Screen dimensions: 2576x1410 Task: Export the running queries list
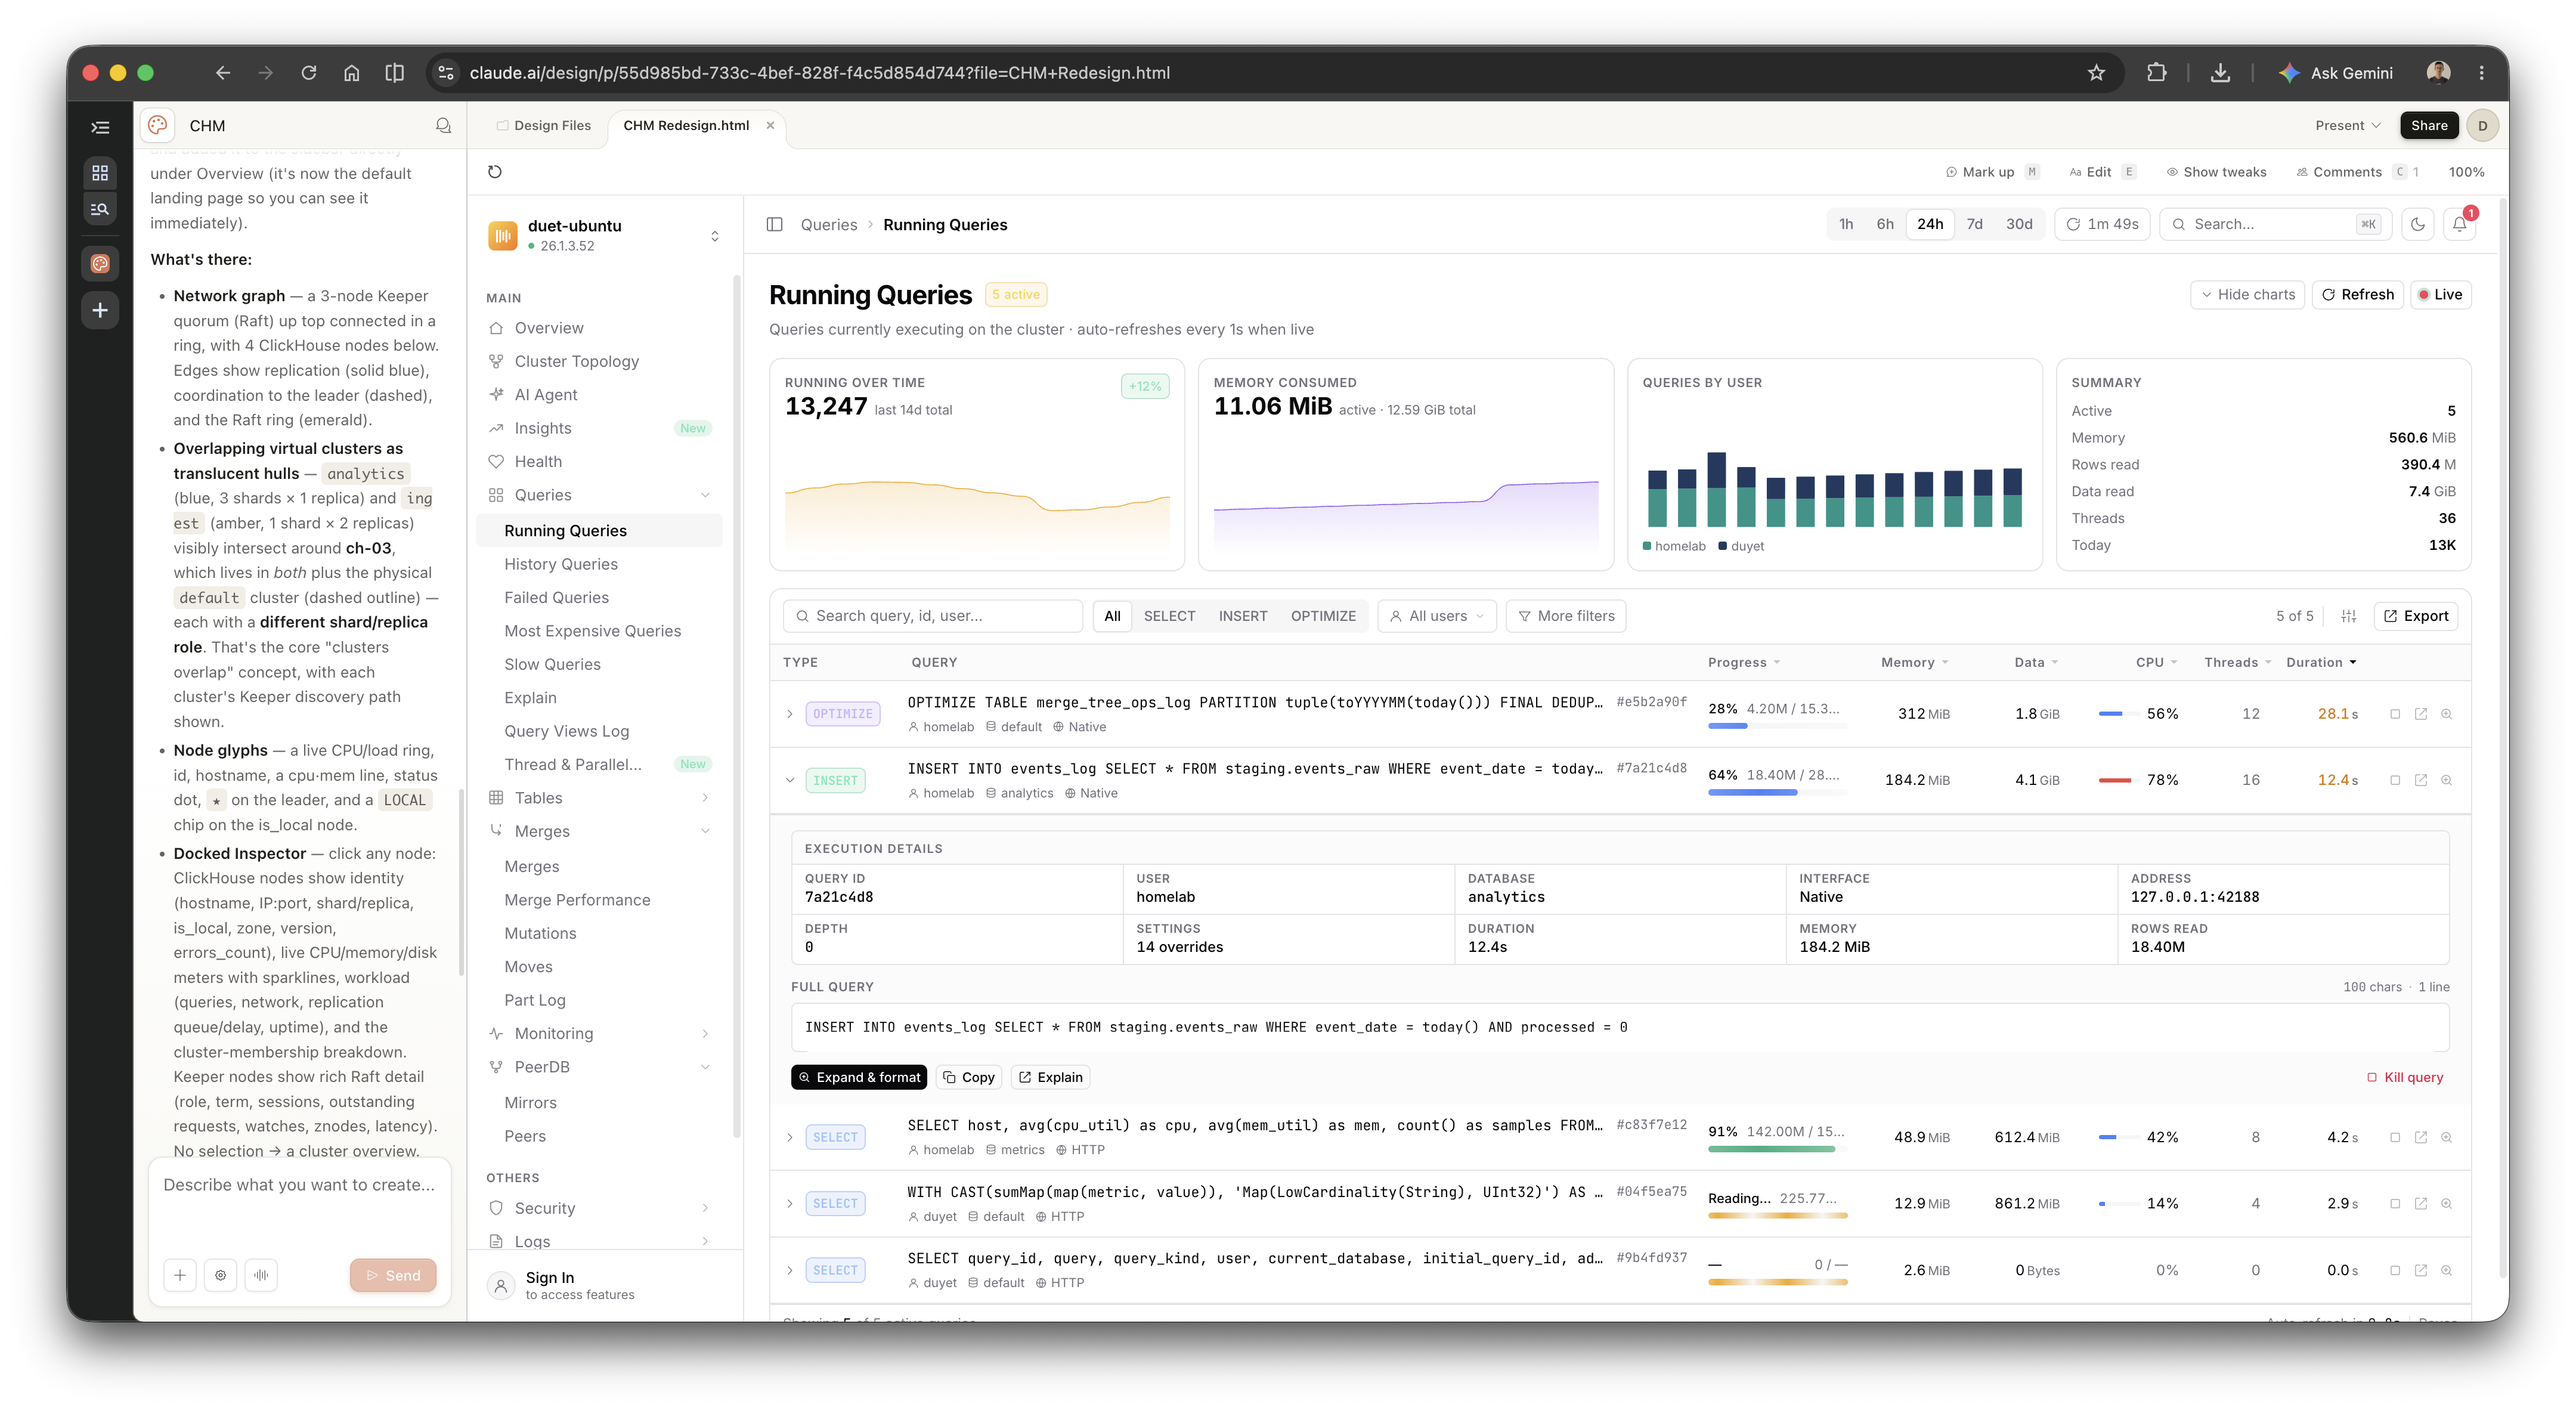[2416, 616]
